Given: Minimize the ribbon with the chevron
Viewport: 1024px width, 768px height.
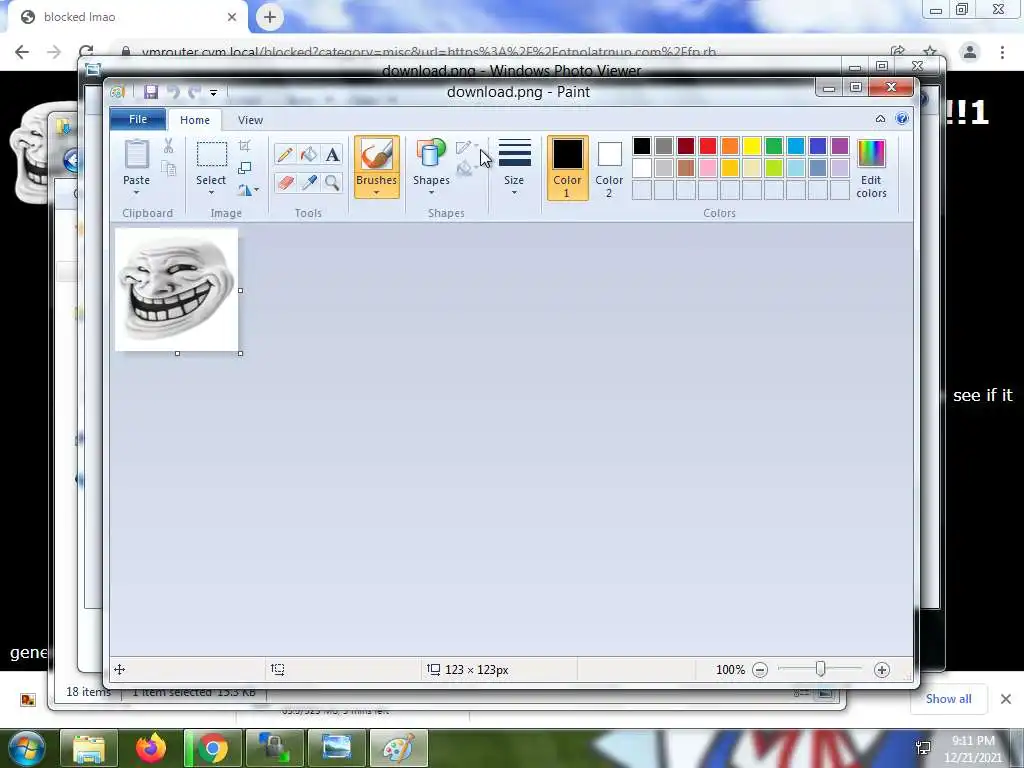Looking at the screenshot, I should pyautogui.click(x=880, y=119).
